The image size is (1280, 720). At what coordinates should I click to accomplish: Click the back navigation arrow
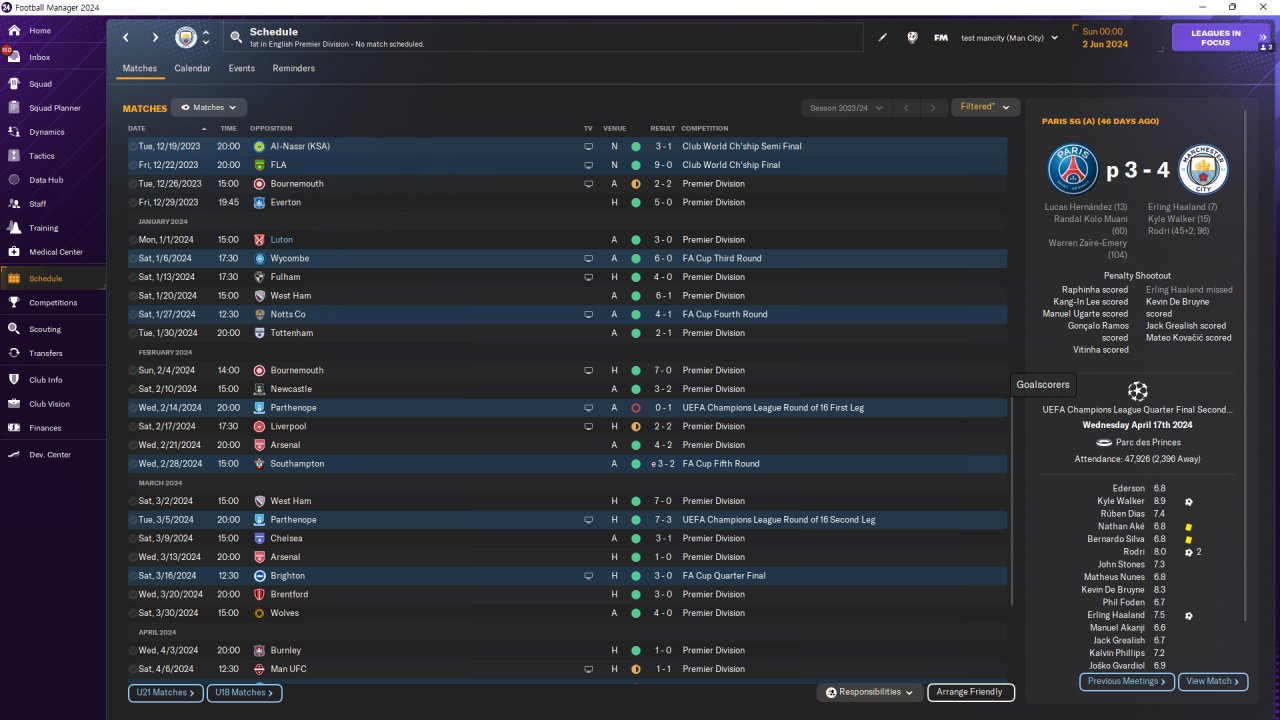[126, 38]
